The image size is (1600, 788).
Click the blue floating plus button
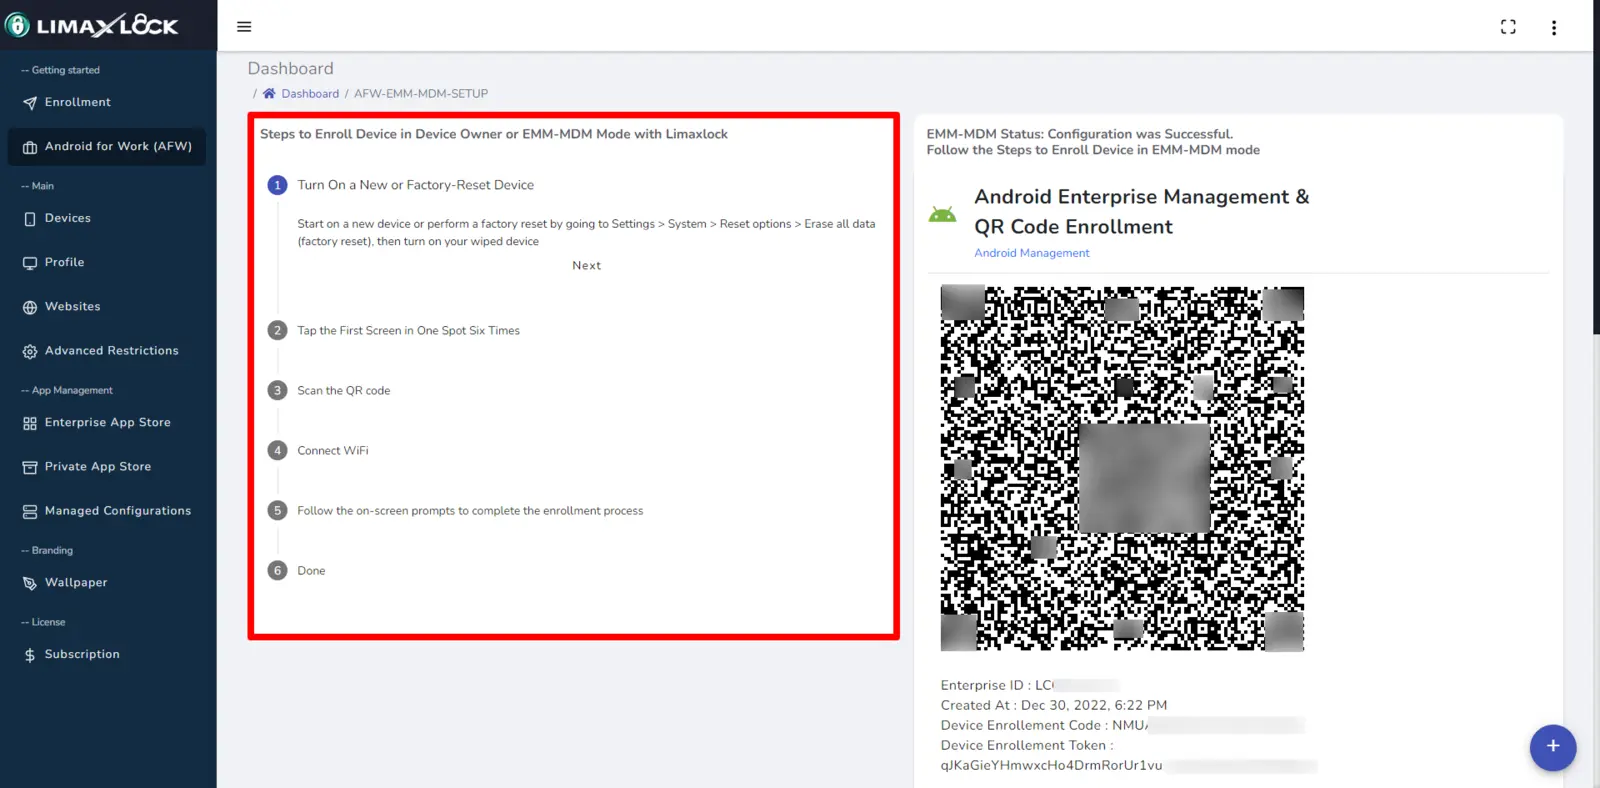[x=1553, y=746]
